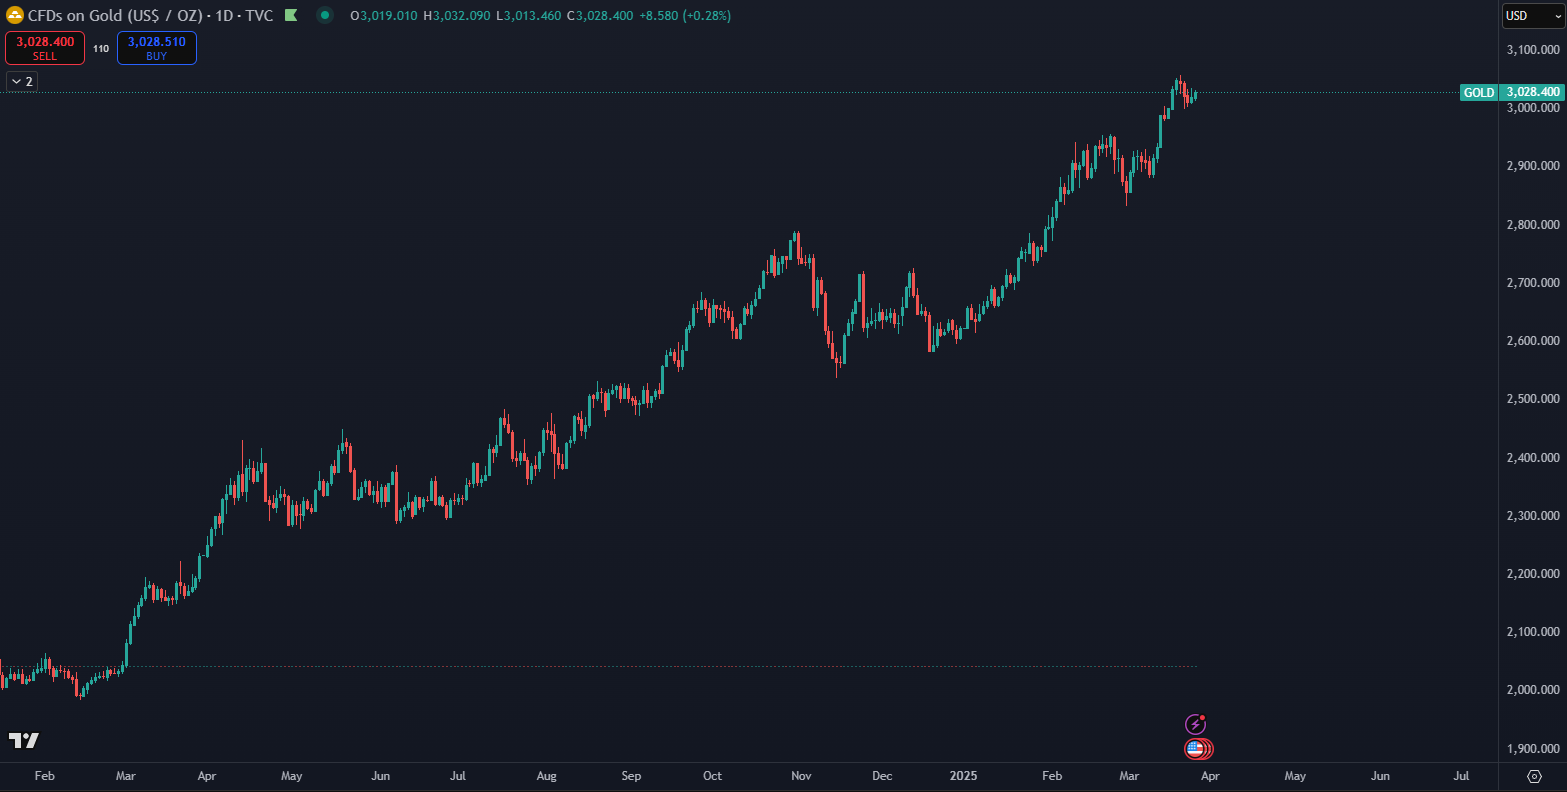This screenshot has height=792, width=1567.
Task: Click the 2025 label on the time axis
Action: point(963,776)
